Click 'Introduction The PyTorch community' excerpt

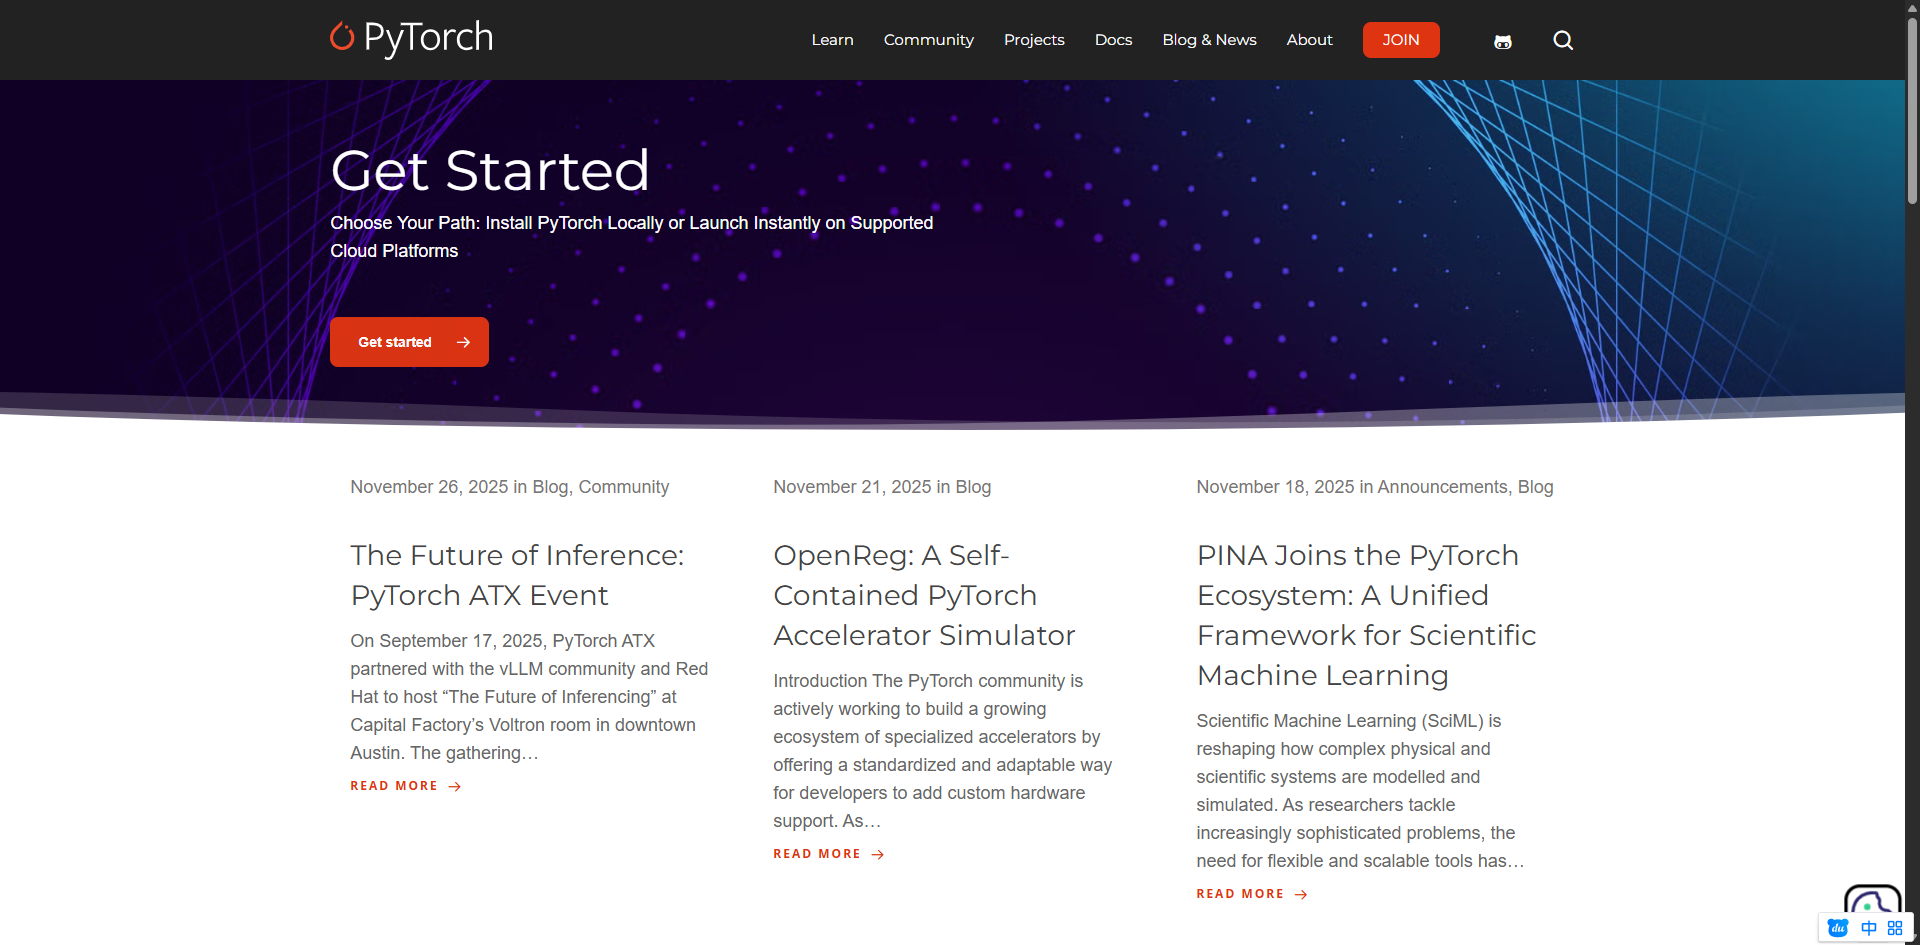tap(942, 751)
